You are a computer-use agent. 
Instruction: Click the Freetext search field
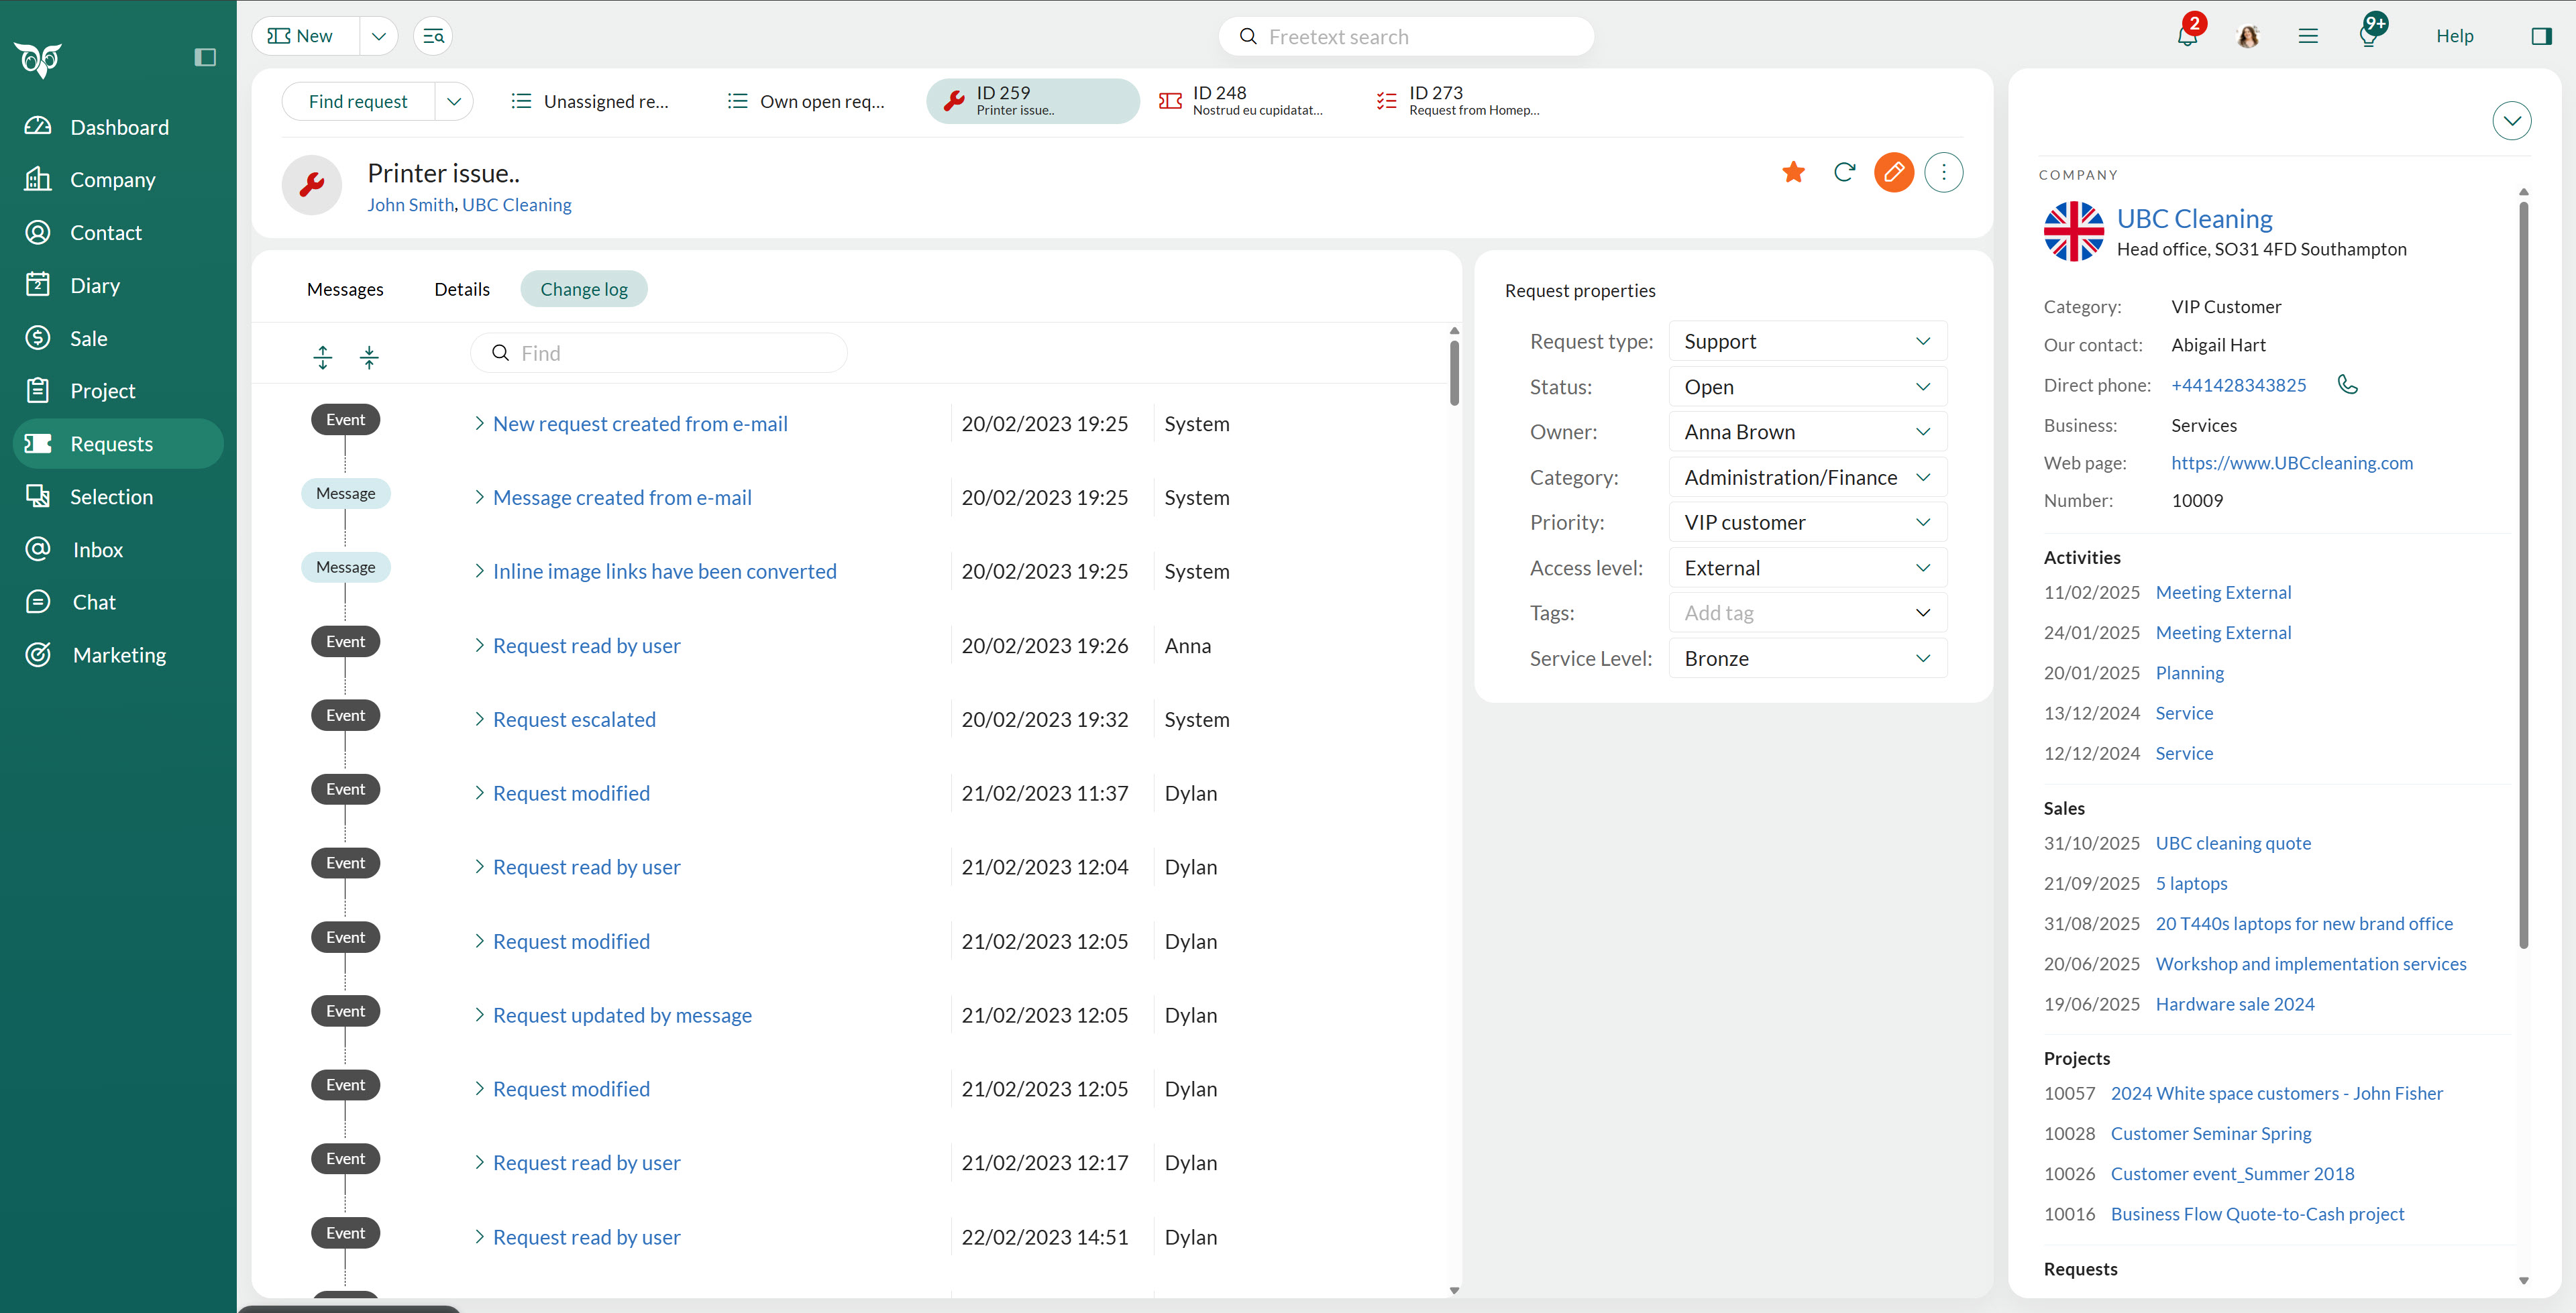pyautogui.click(x=1406, y=36)
